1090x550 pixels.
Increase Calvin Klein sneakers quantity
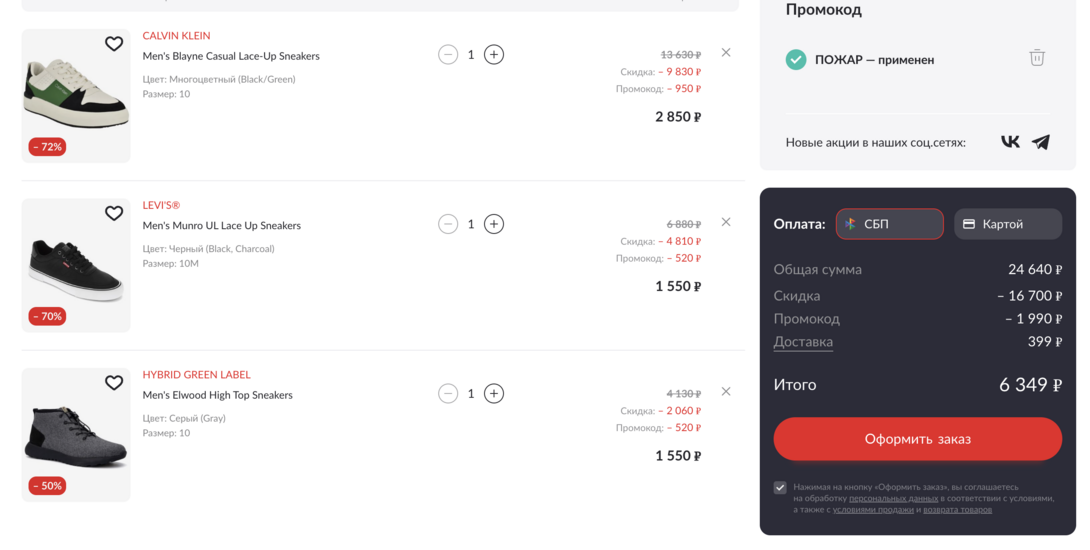click(494, 54)
